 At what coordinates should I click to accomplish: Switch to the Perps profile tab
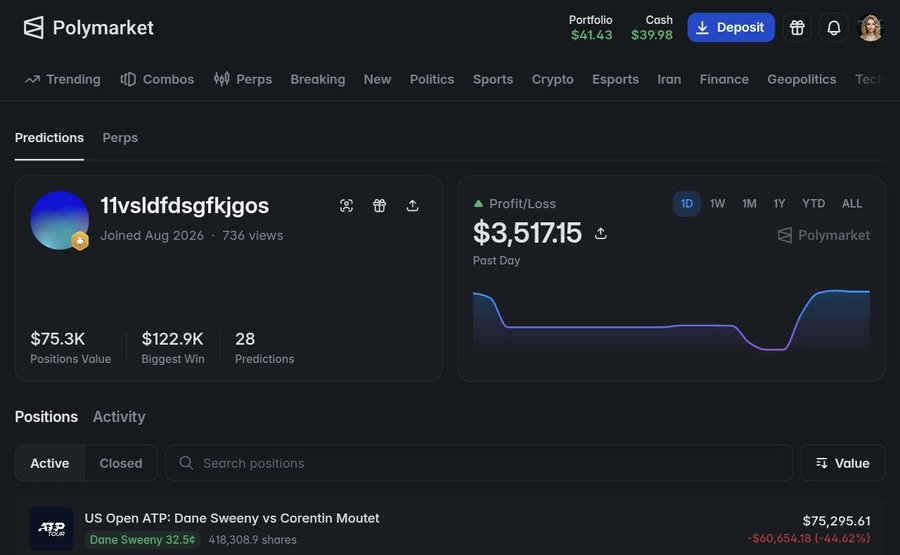point(120,138)
